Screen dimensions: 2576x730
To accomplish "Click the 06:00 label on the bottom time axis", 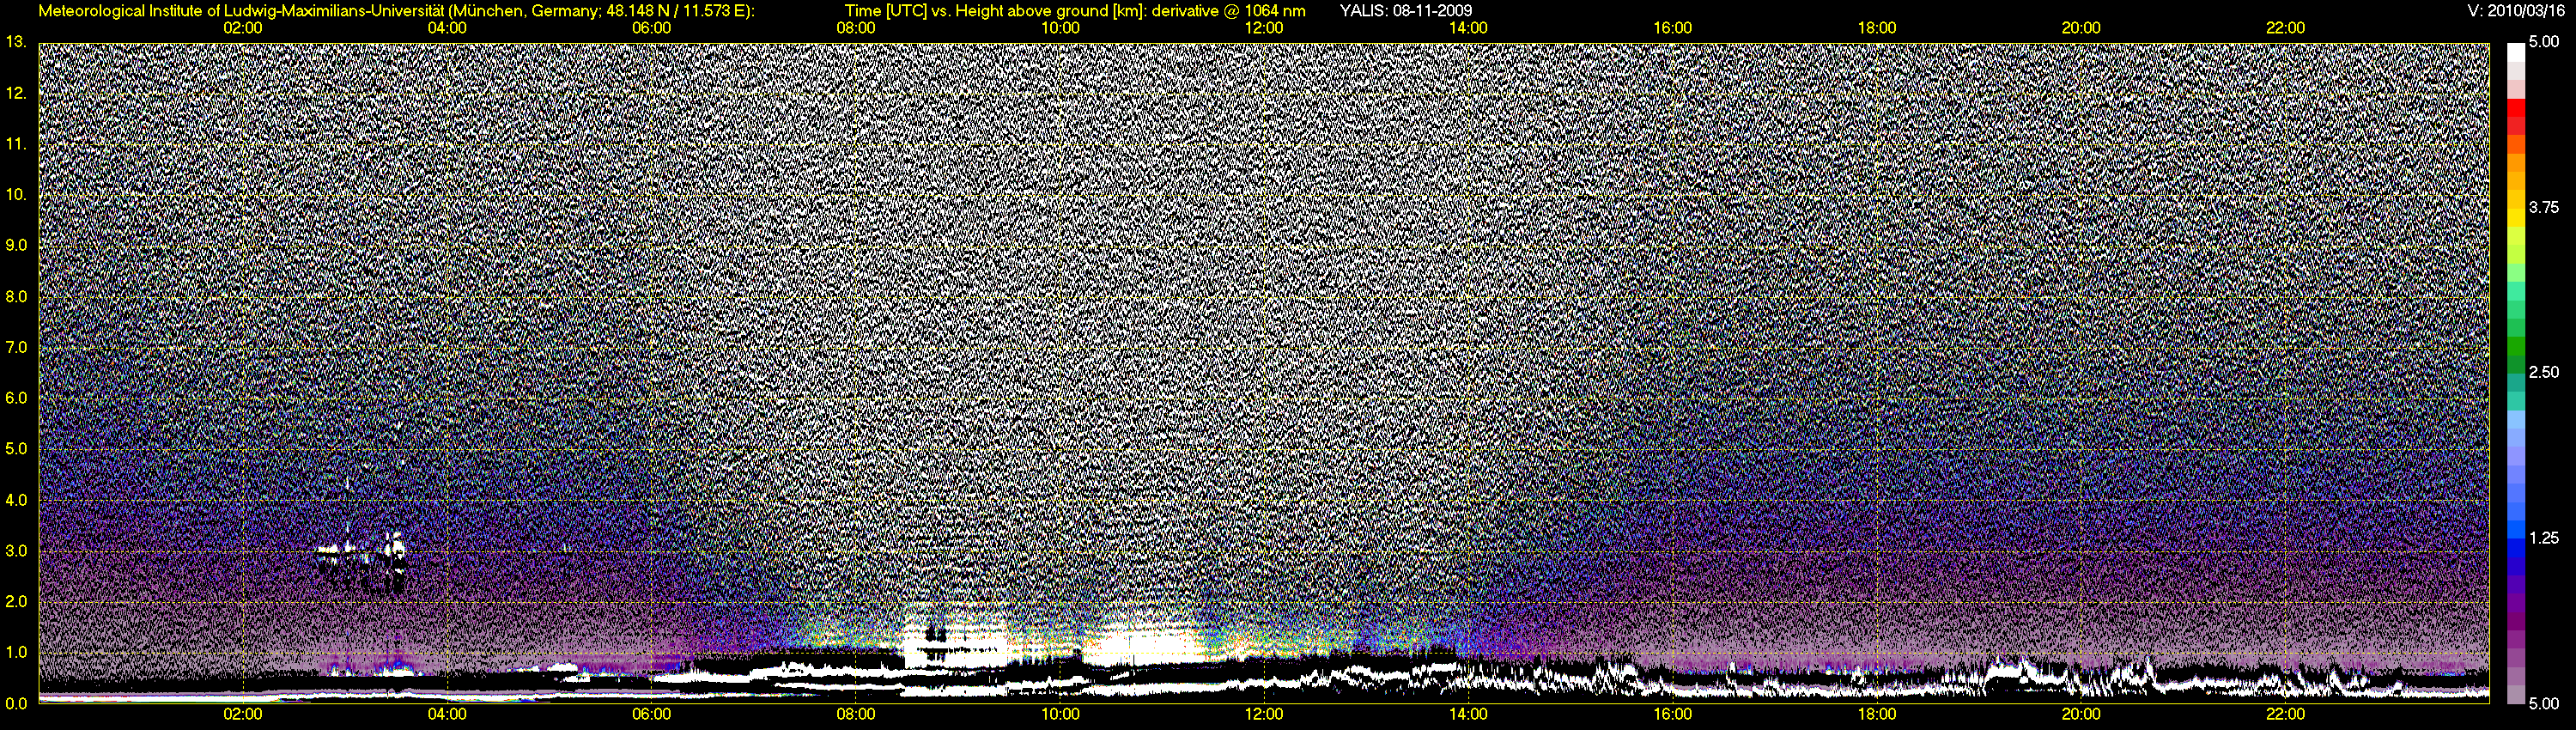I will [x=651, y=714].
